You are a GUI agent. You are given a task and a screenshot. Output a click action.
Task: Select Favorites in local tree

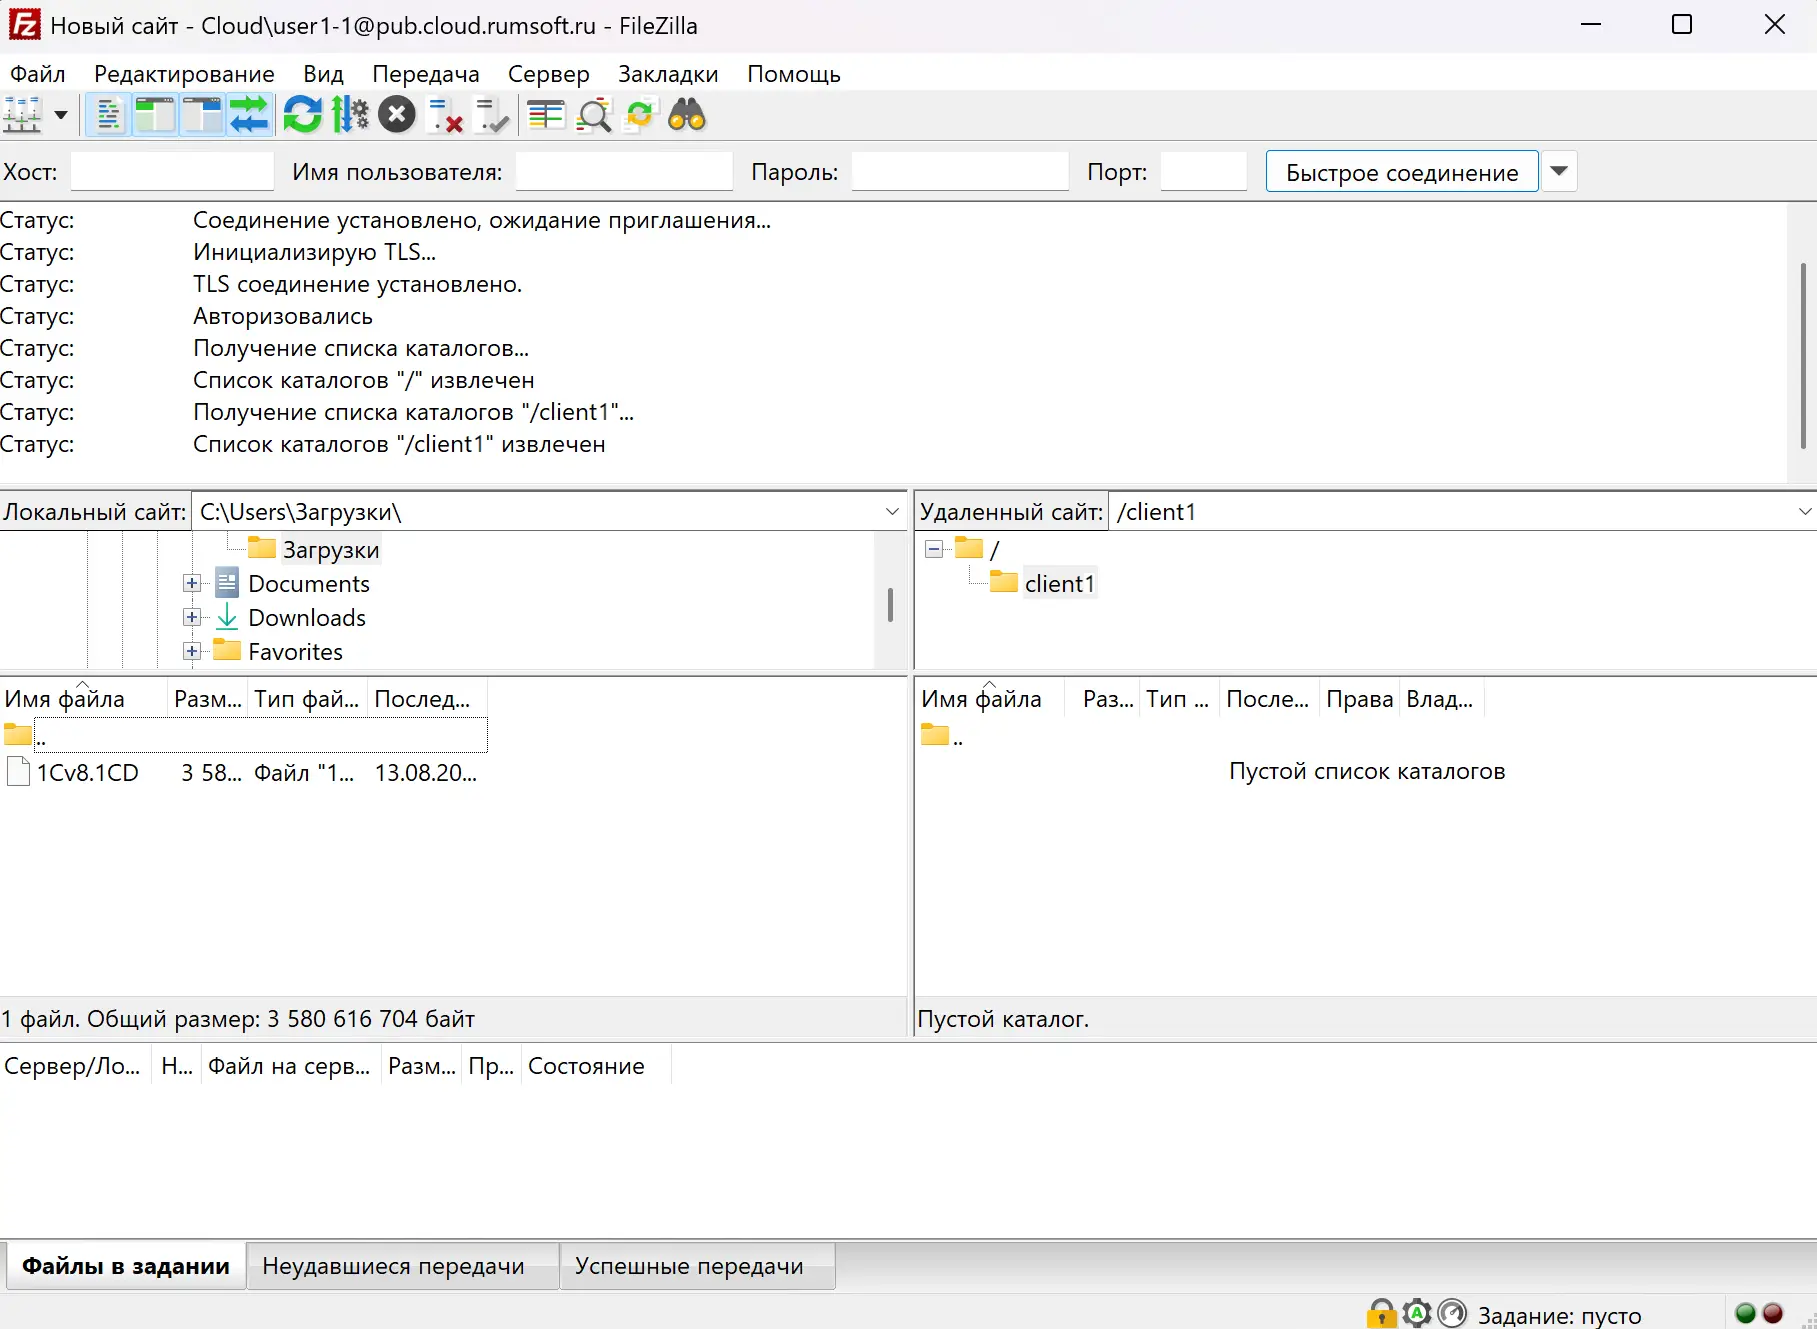click(295, 651)
